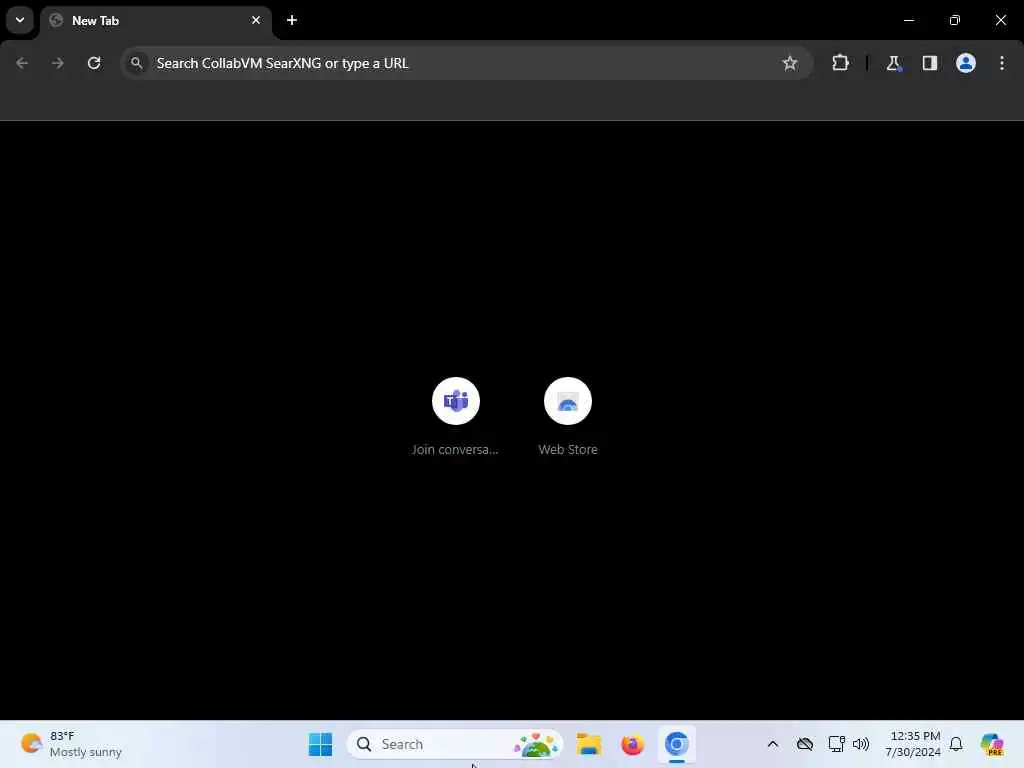Screen dimensions: 1024x768
Task: Select the New Tab browser tab
Action: pyautogui.click(x=156, y=21)
